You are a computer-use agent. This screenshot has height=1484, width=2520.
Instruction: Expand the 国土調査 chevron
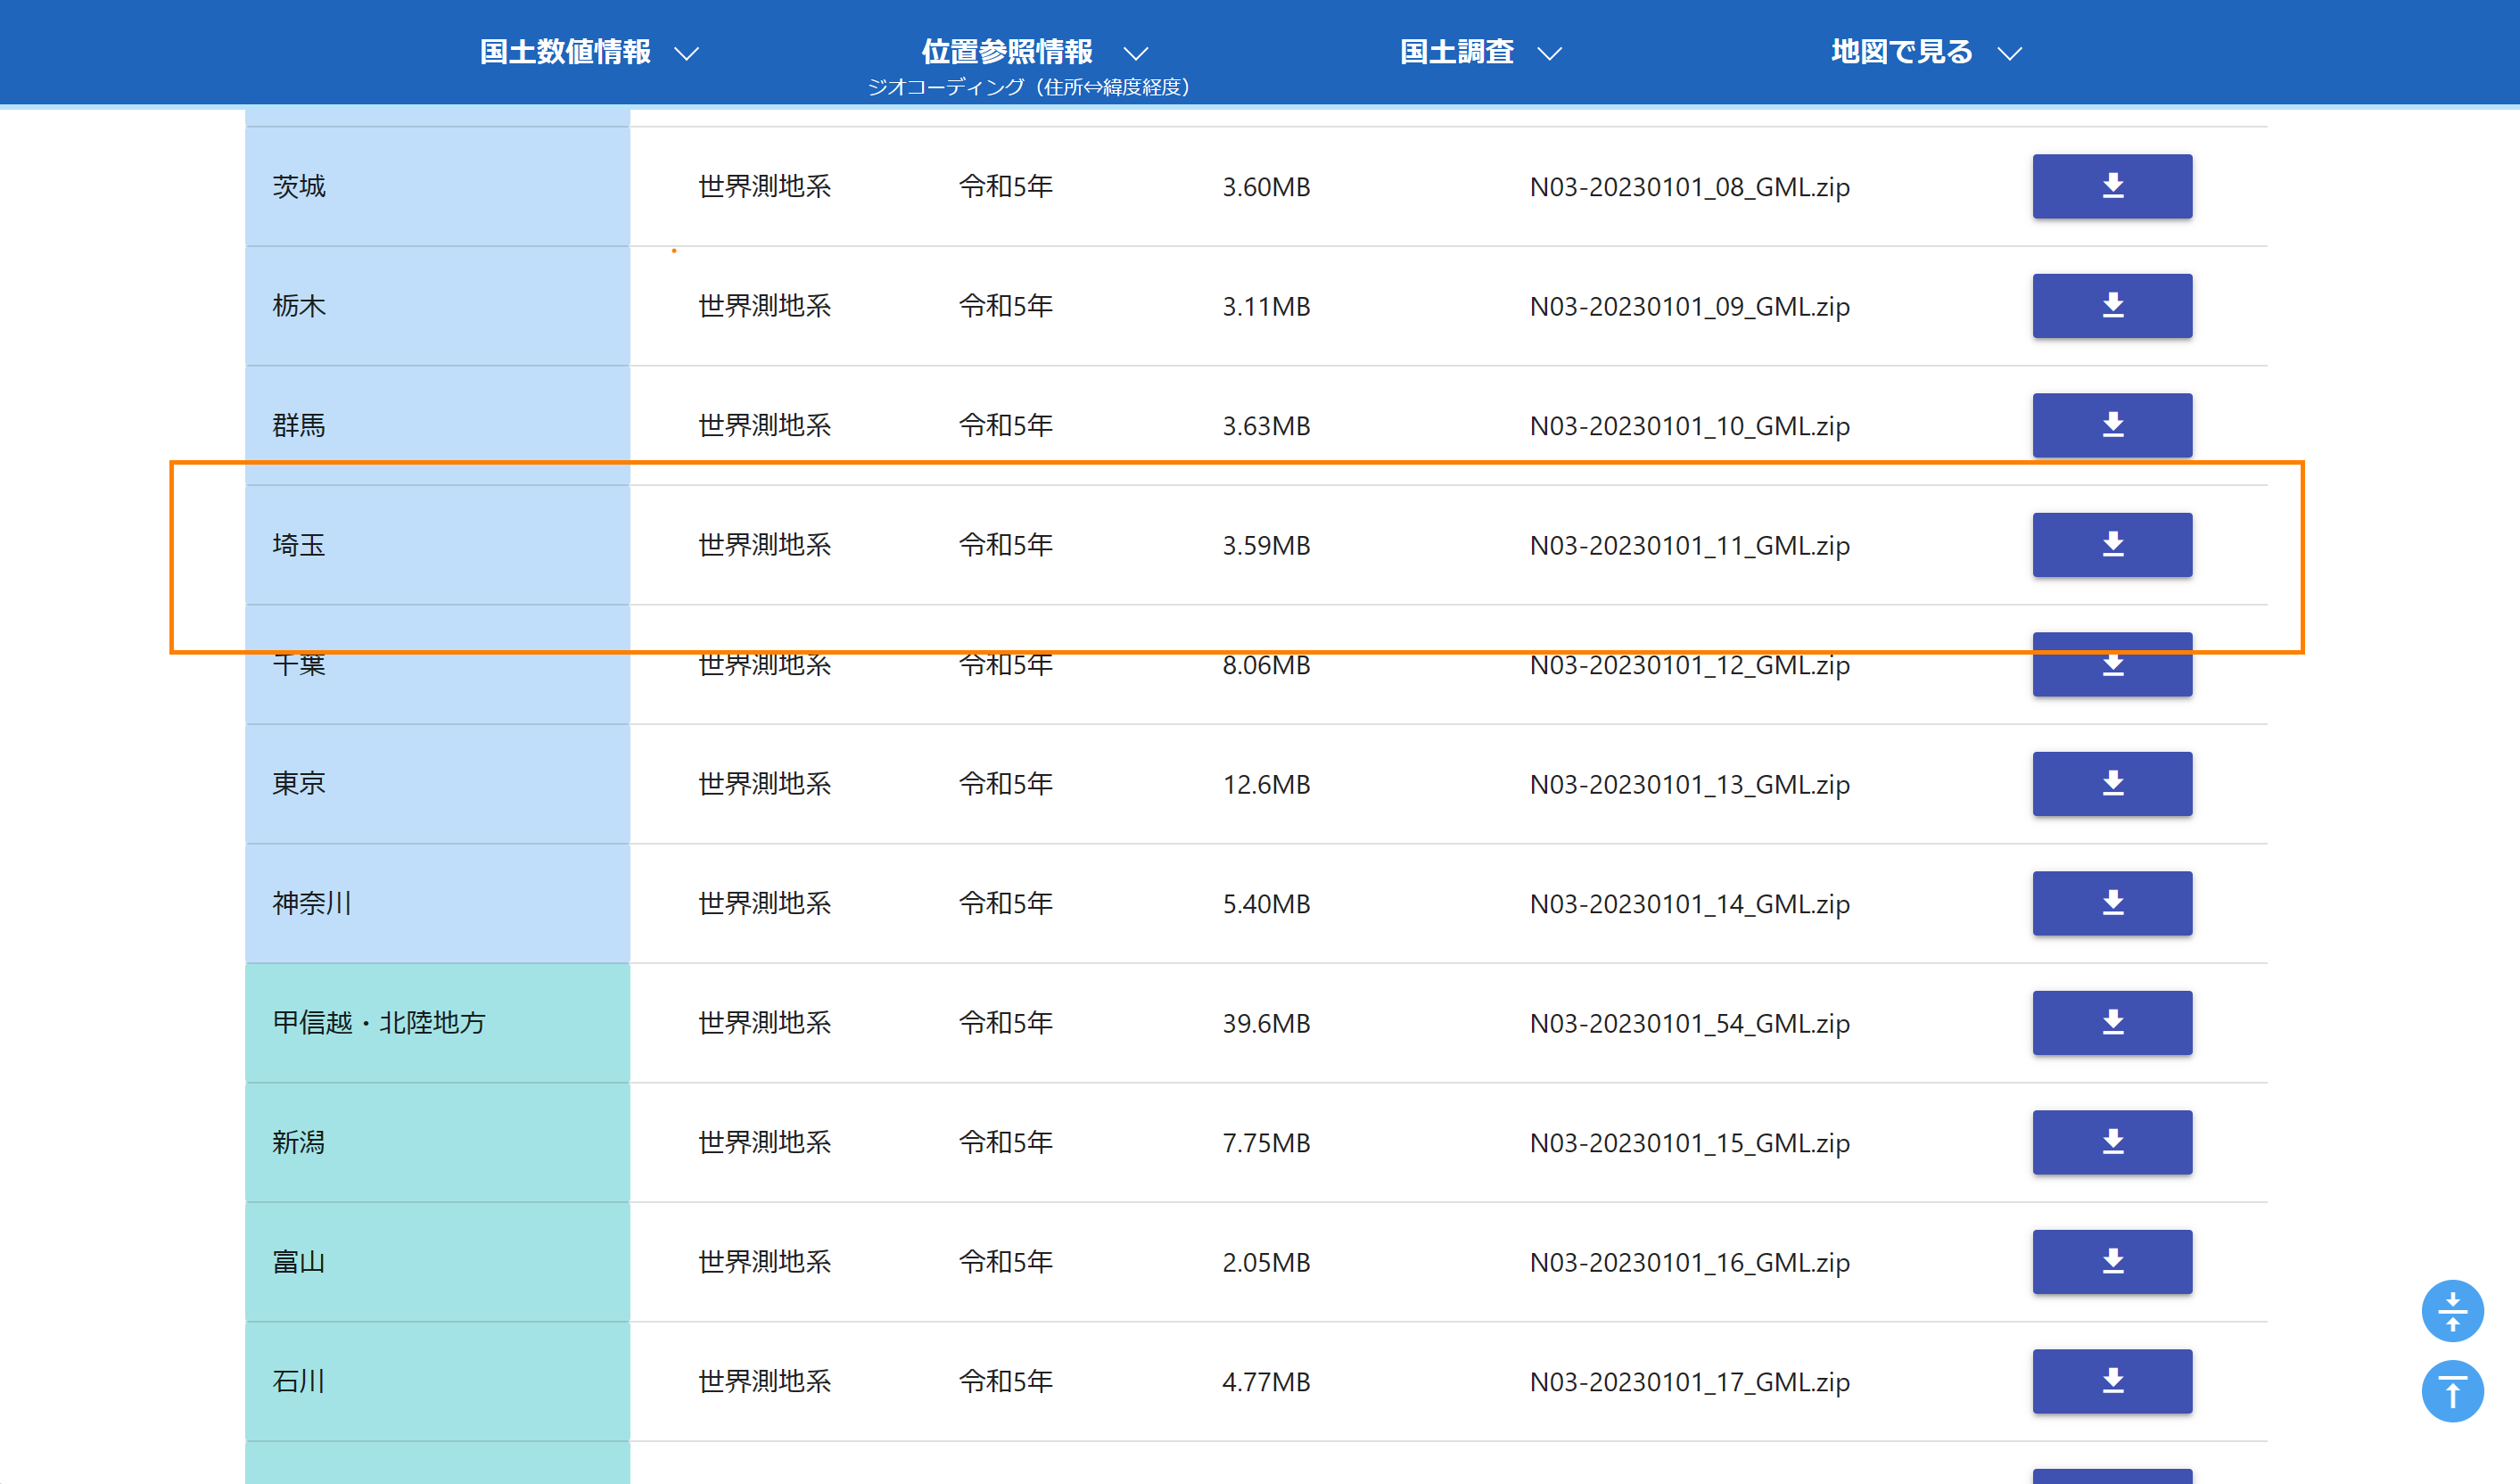click(x=1549, y=53)
